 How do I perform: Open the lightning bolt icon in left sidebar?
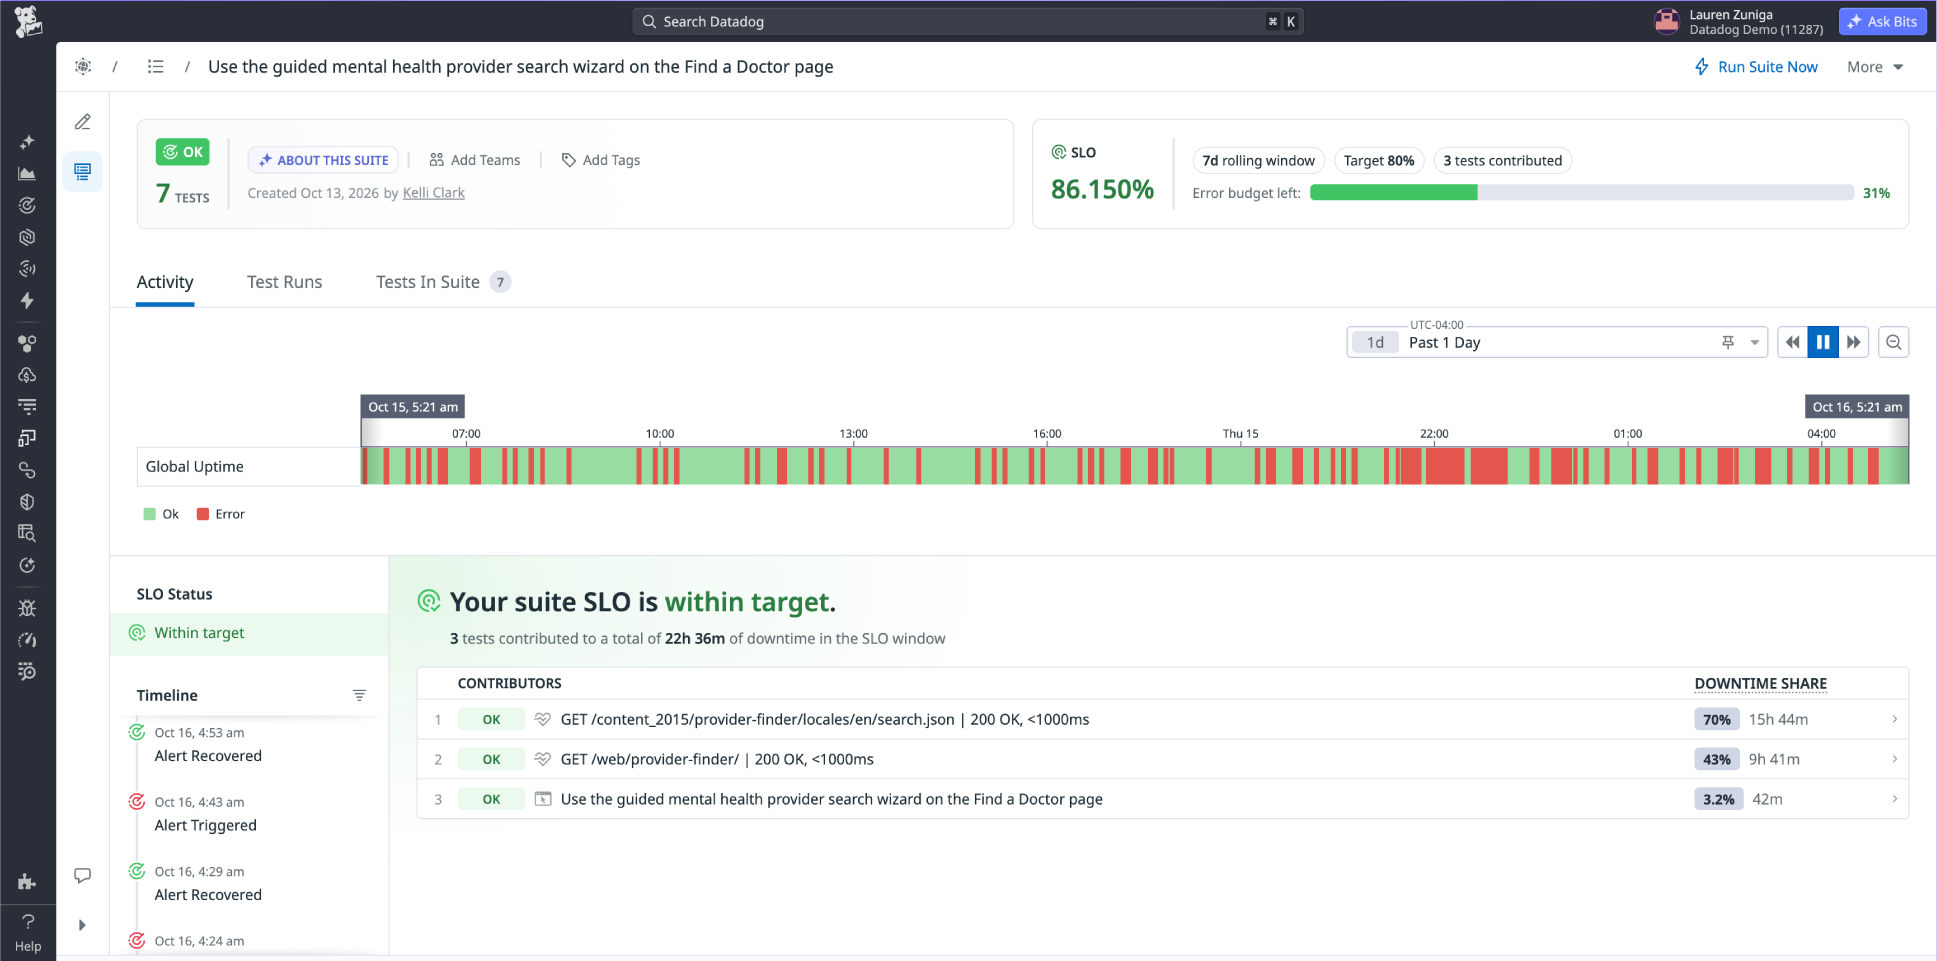(x=27, y=301)
